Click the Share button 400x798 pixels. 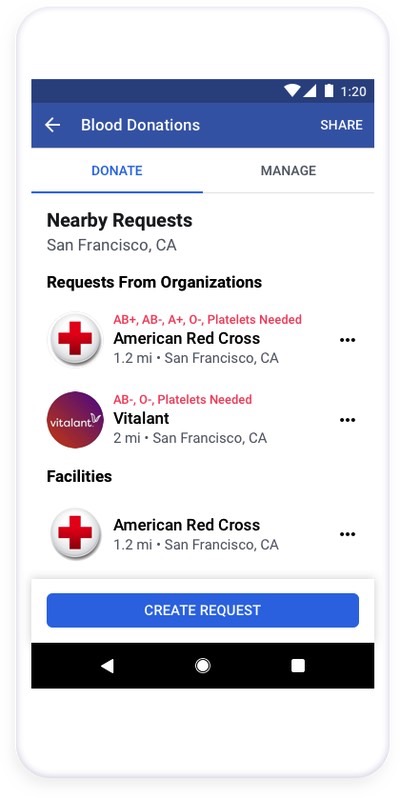pyautogui.click(x=341, y=125)
